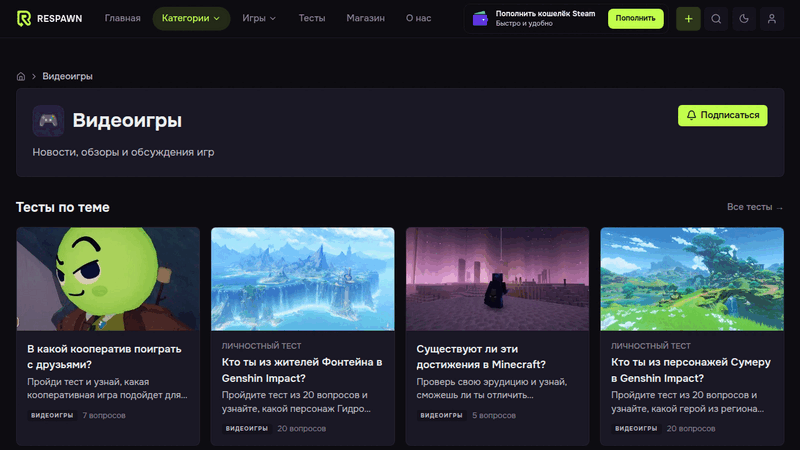Click the Пополнить button

tap(636, 18)
